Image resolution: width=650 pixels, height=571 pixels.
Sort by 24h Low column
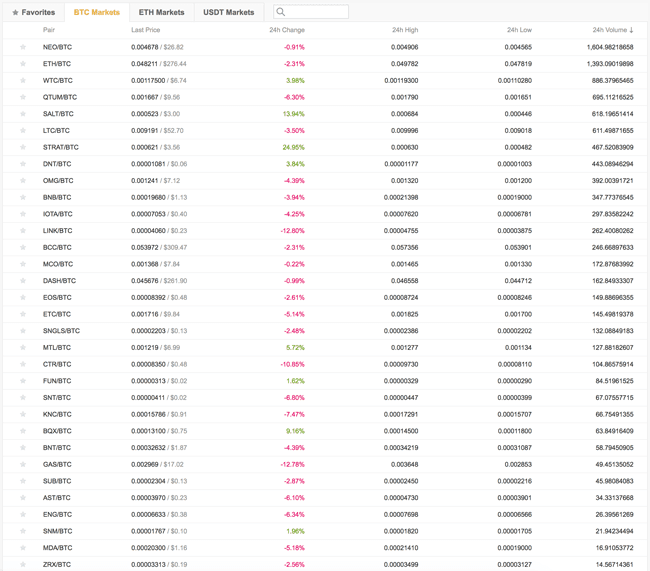pos(519,30)
